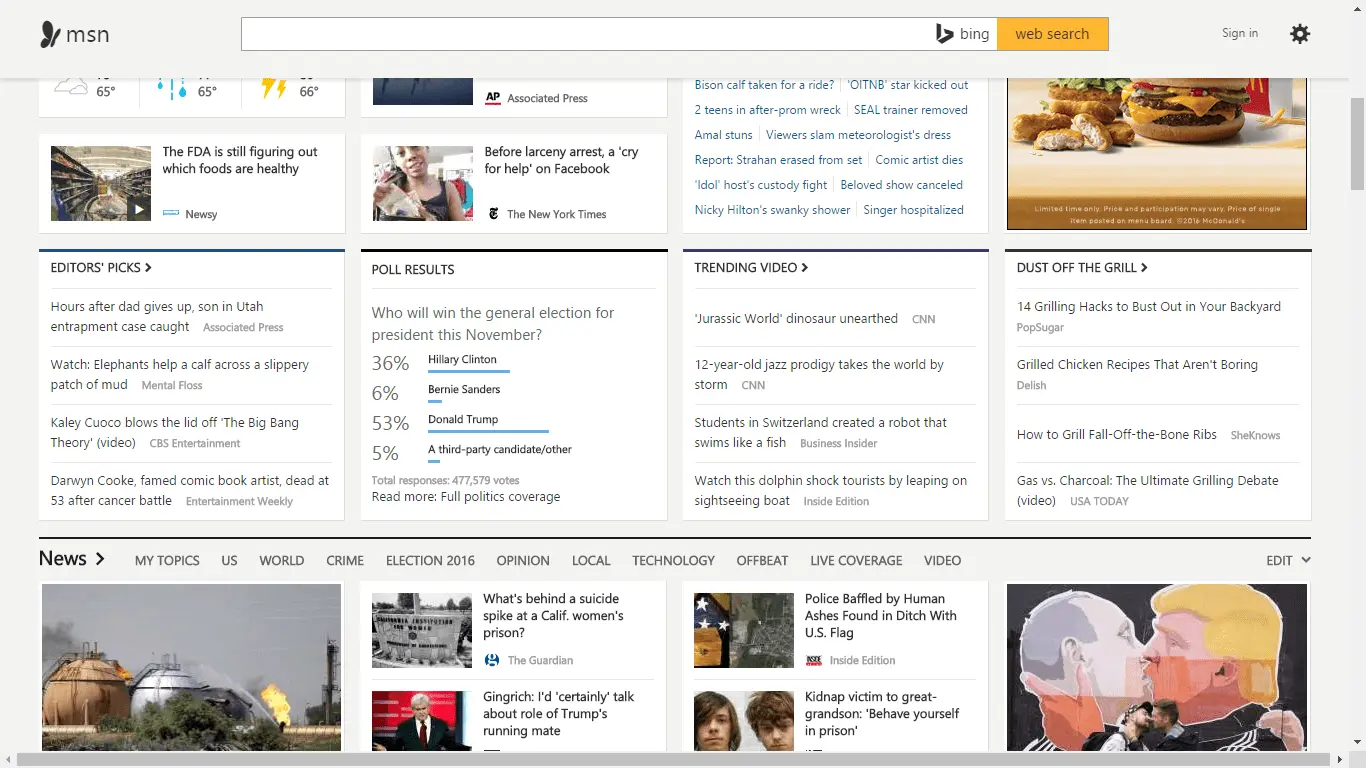Open 'Bison calf taken for a ride?' link
This screenshot has width=1366, height=768.
(764, 85)
